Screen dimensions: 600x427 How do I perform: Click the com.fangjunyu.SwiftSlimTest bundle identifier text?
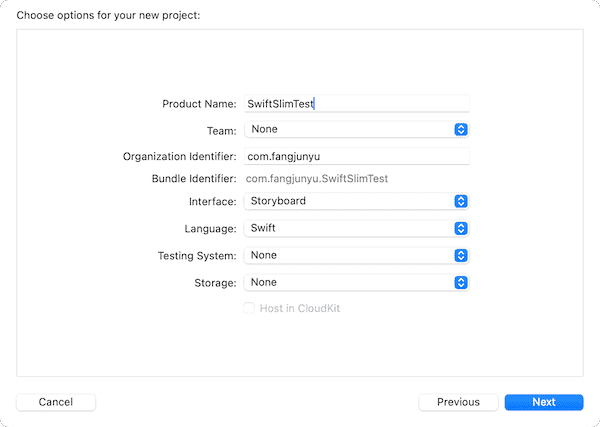pos(317,179)
